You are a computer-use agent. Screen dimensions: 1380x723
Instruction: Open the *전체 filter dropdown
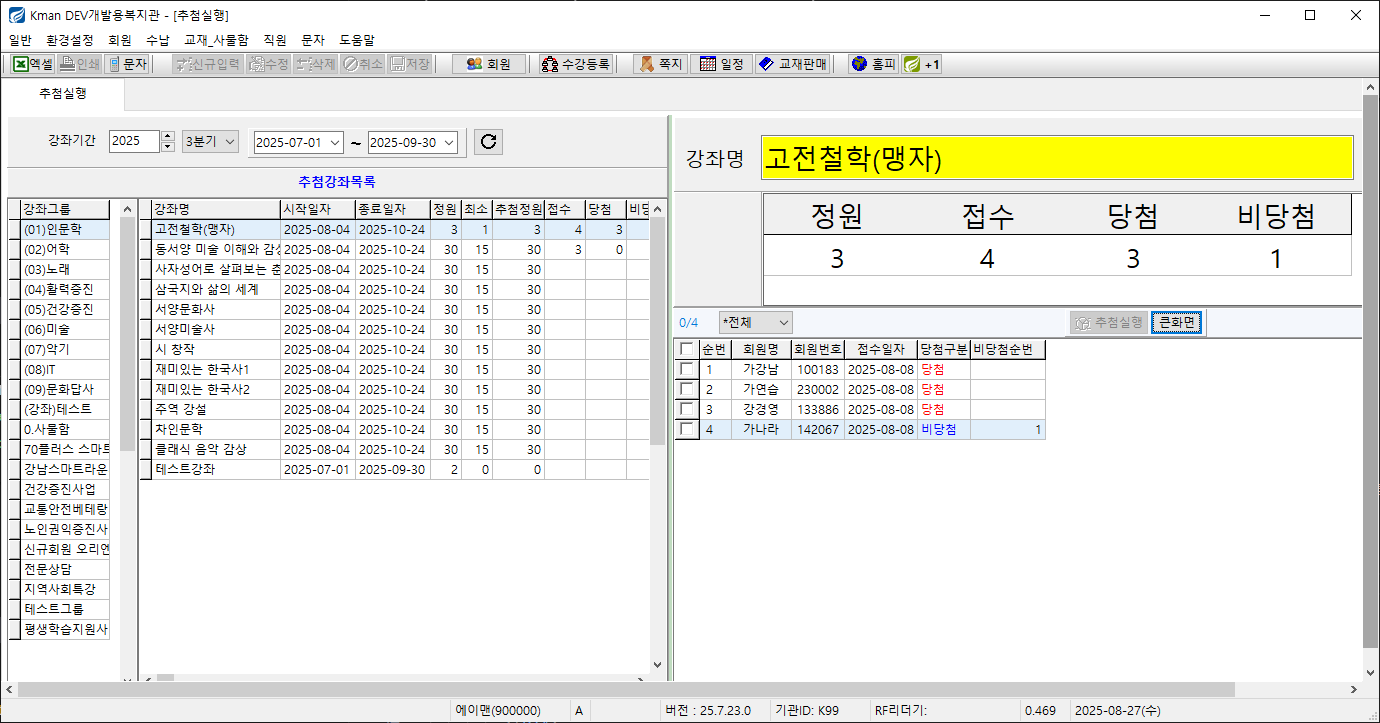(783, 322)
